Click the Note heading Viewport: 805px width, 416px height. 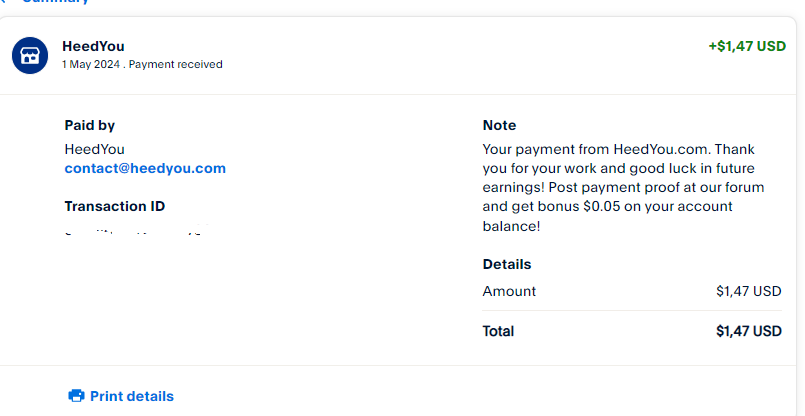[x=500, y=125]
